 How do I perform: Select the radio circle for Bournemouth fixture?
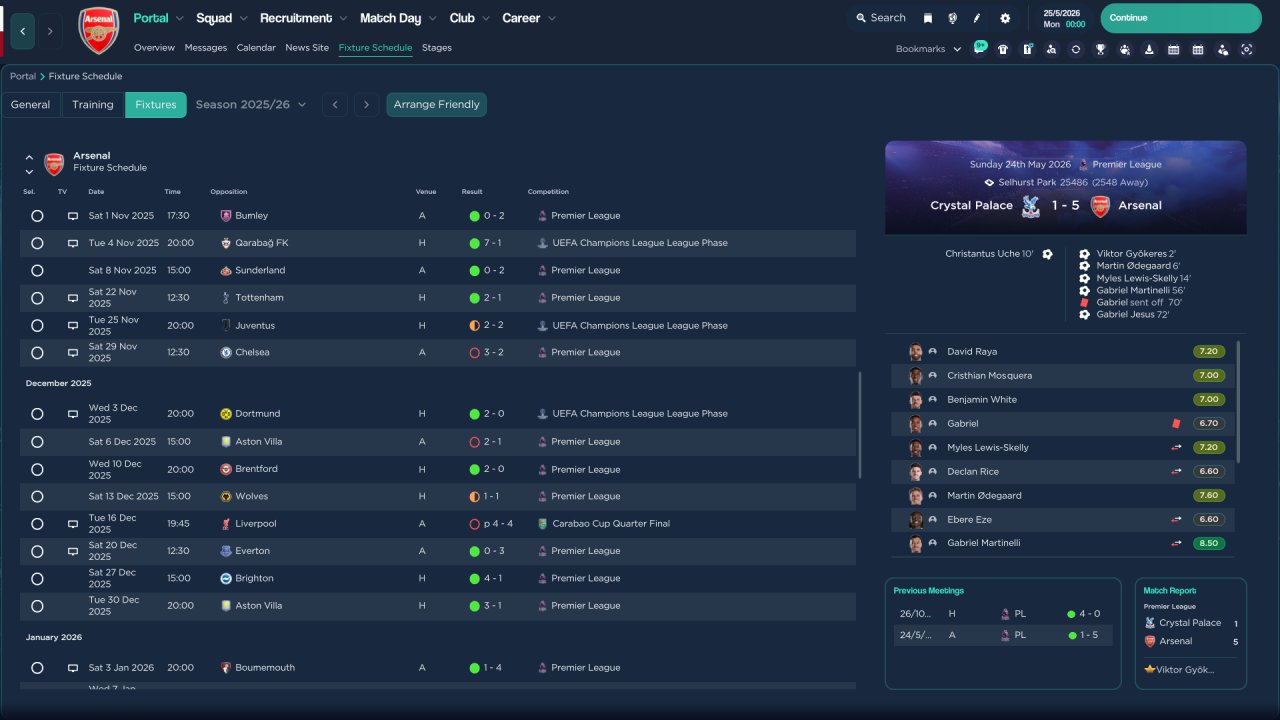37,668
